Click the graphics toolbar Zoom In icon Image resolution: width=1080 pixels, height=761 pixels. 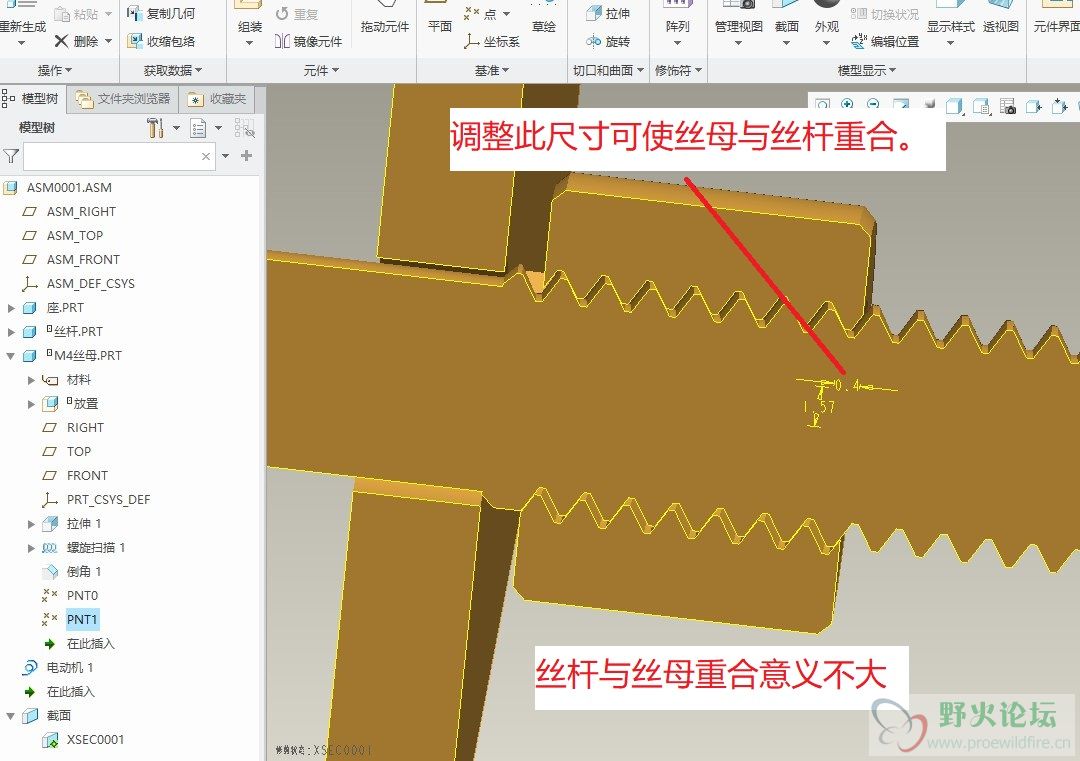coord(847,104)
